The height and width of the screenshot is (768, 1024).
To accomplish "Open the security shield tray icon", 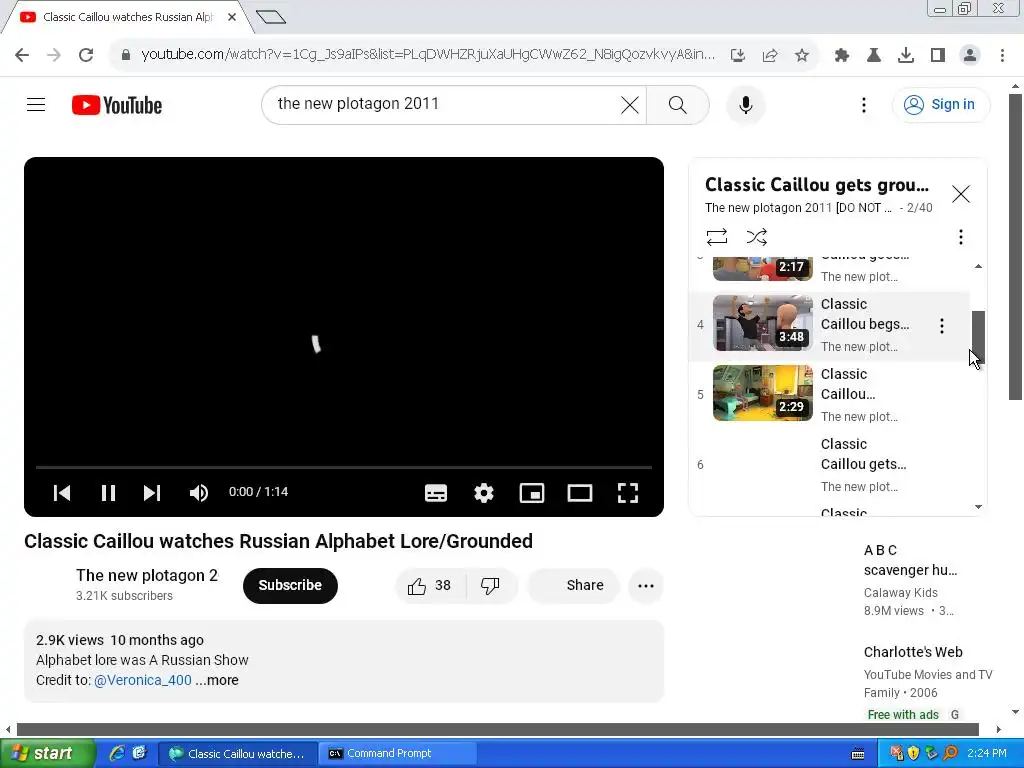I will (x=913, y=754).
